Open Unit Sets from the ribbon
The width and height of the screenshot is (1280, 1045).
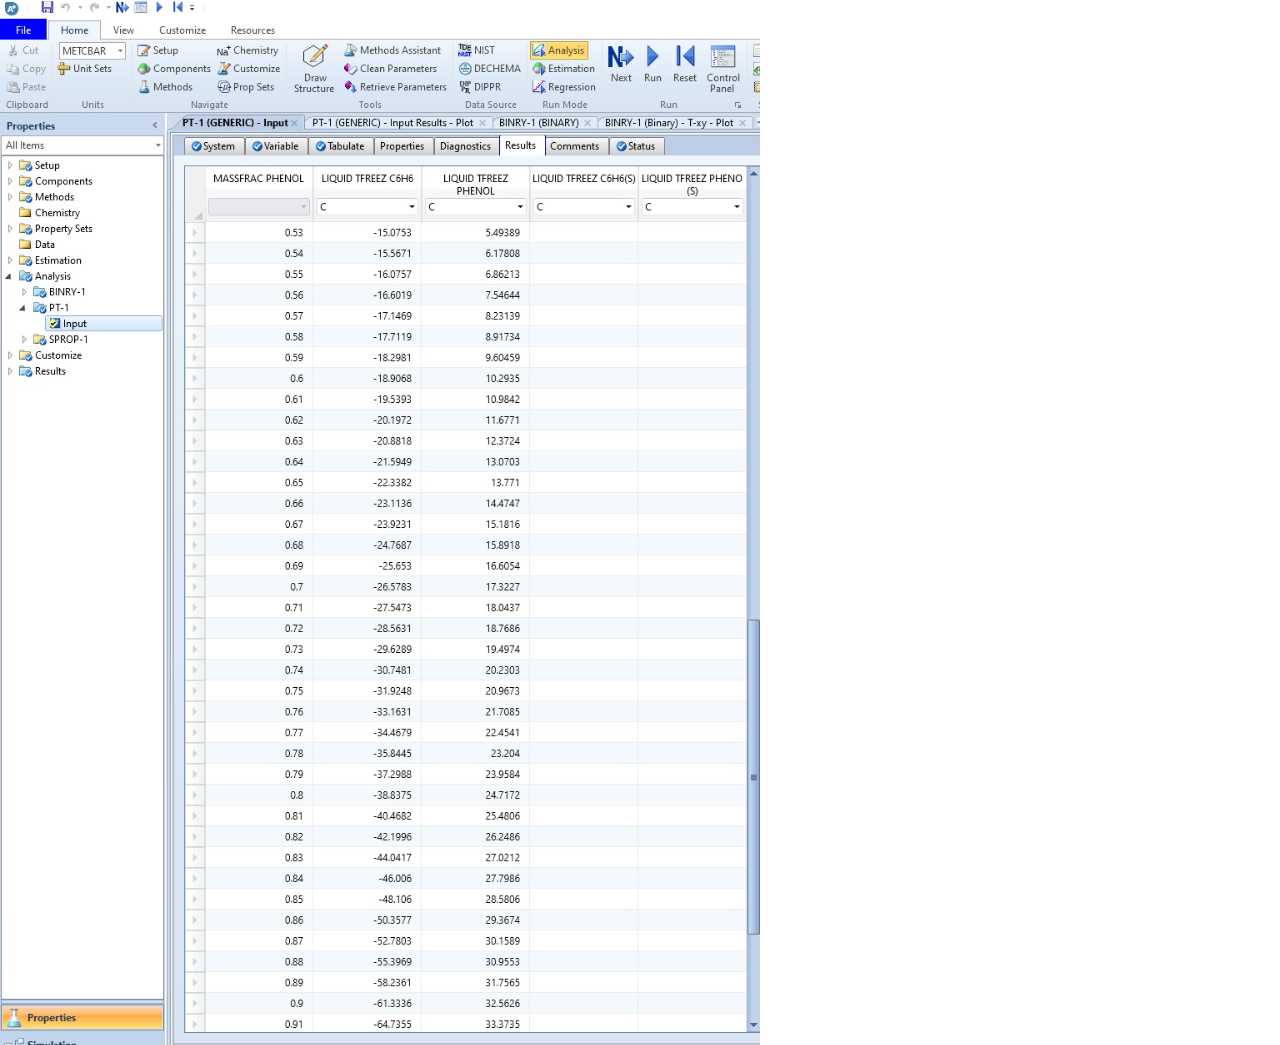coord(85,69)
